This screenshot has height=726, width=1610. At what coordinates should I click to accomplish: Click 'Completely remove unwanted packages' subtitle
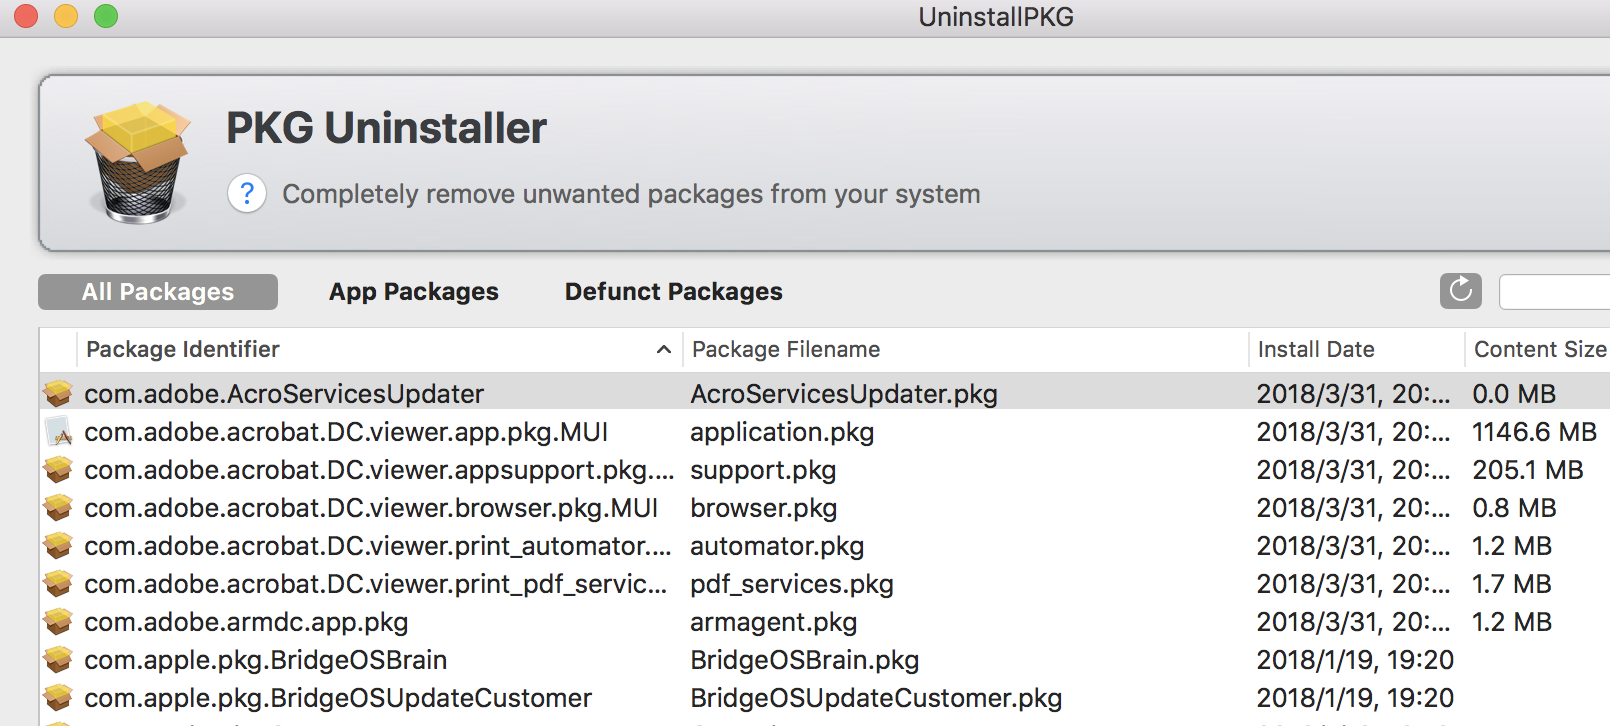click(x=631, y=194)
